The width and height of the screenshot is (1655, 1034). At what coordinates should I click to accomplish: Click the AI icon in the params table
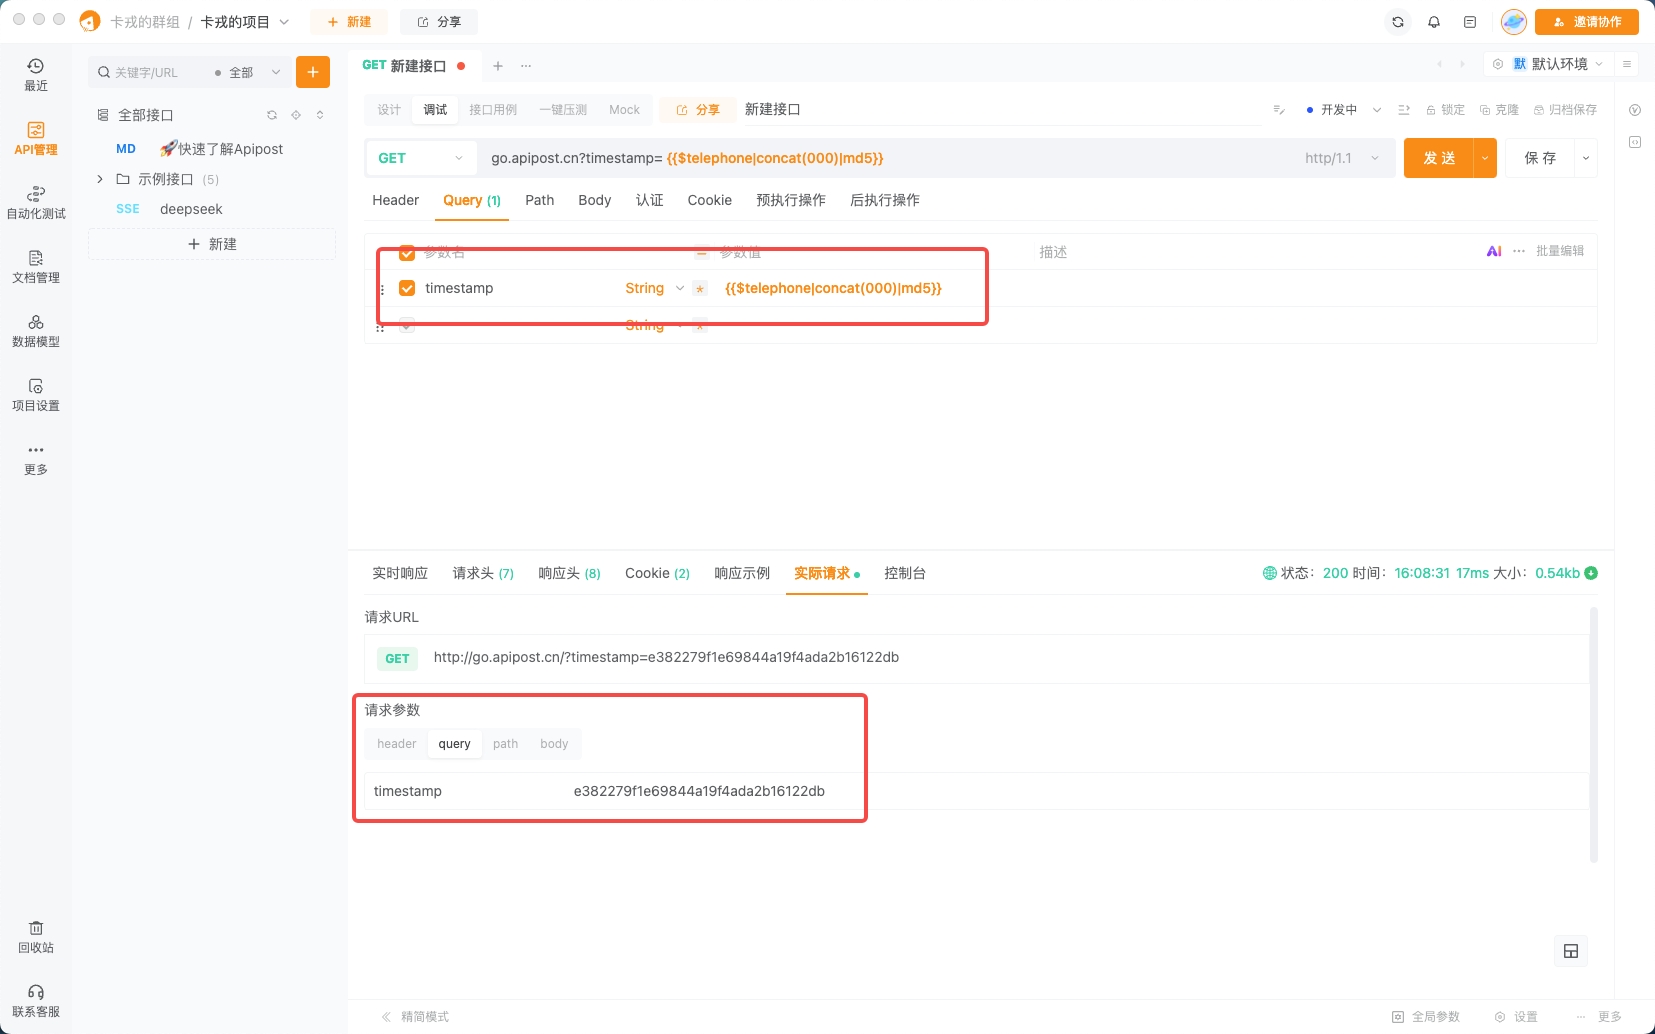point(1494,251)
